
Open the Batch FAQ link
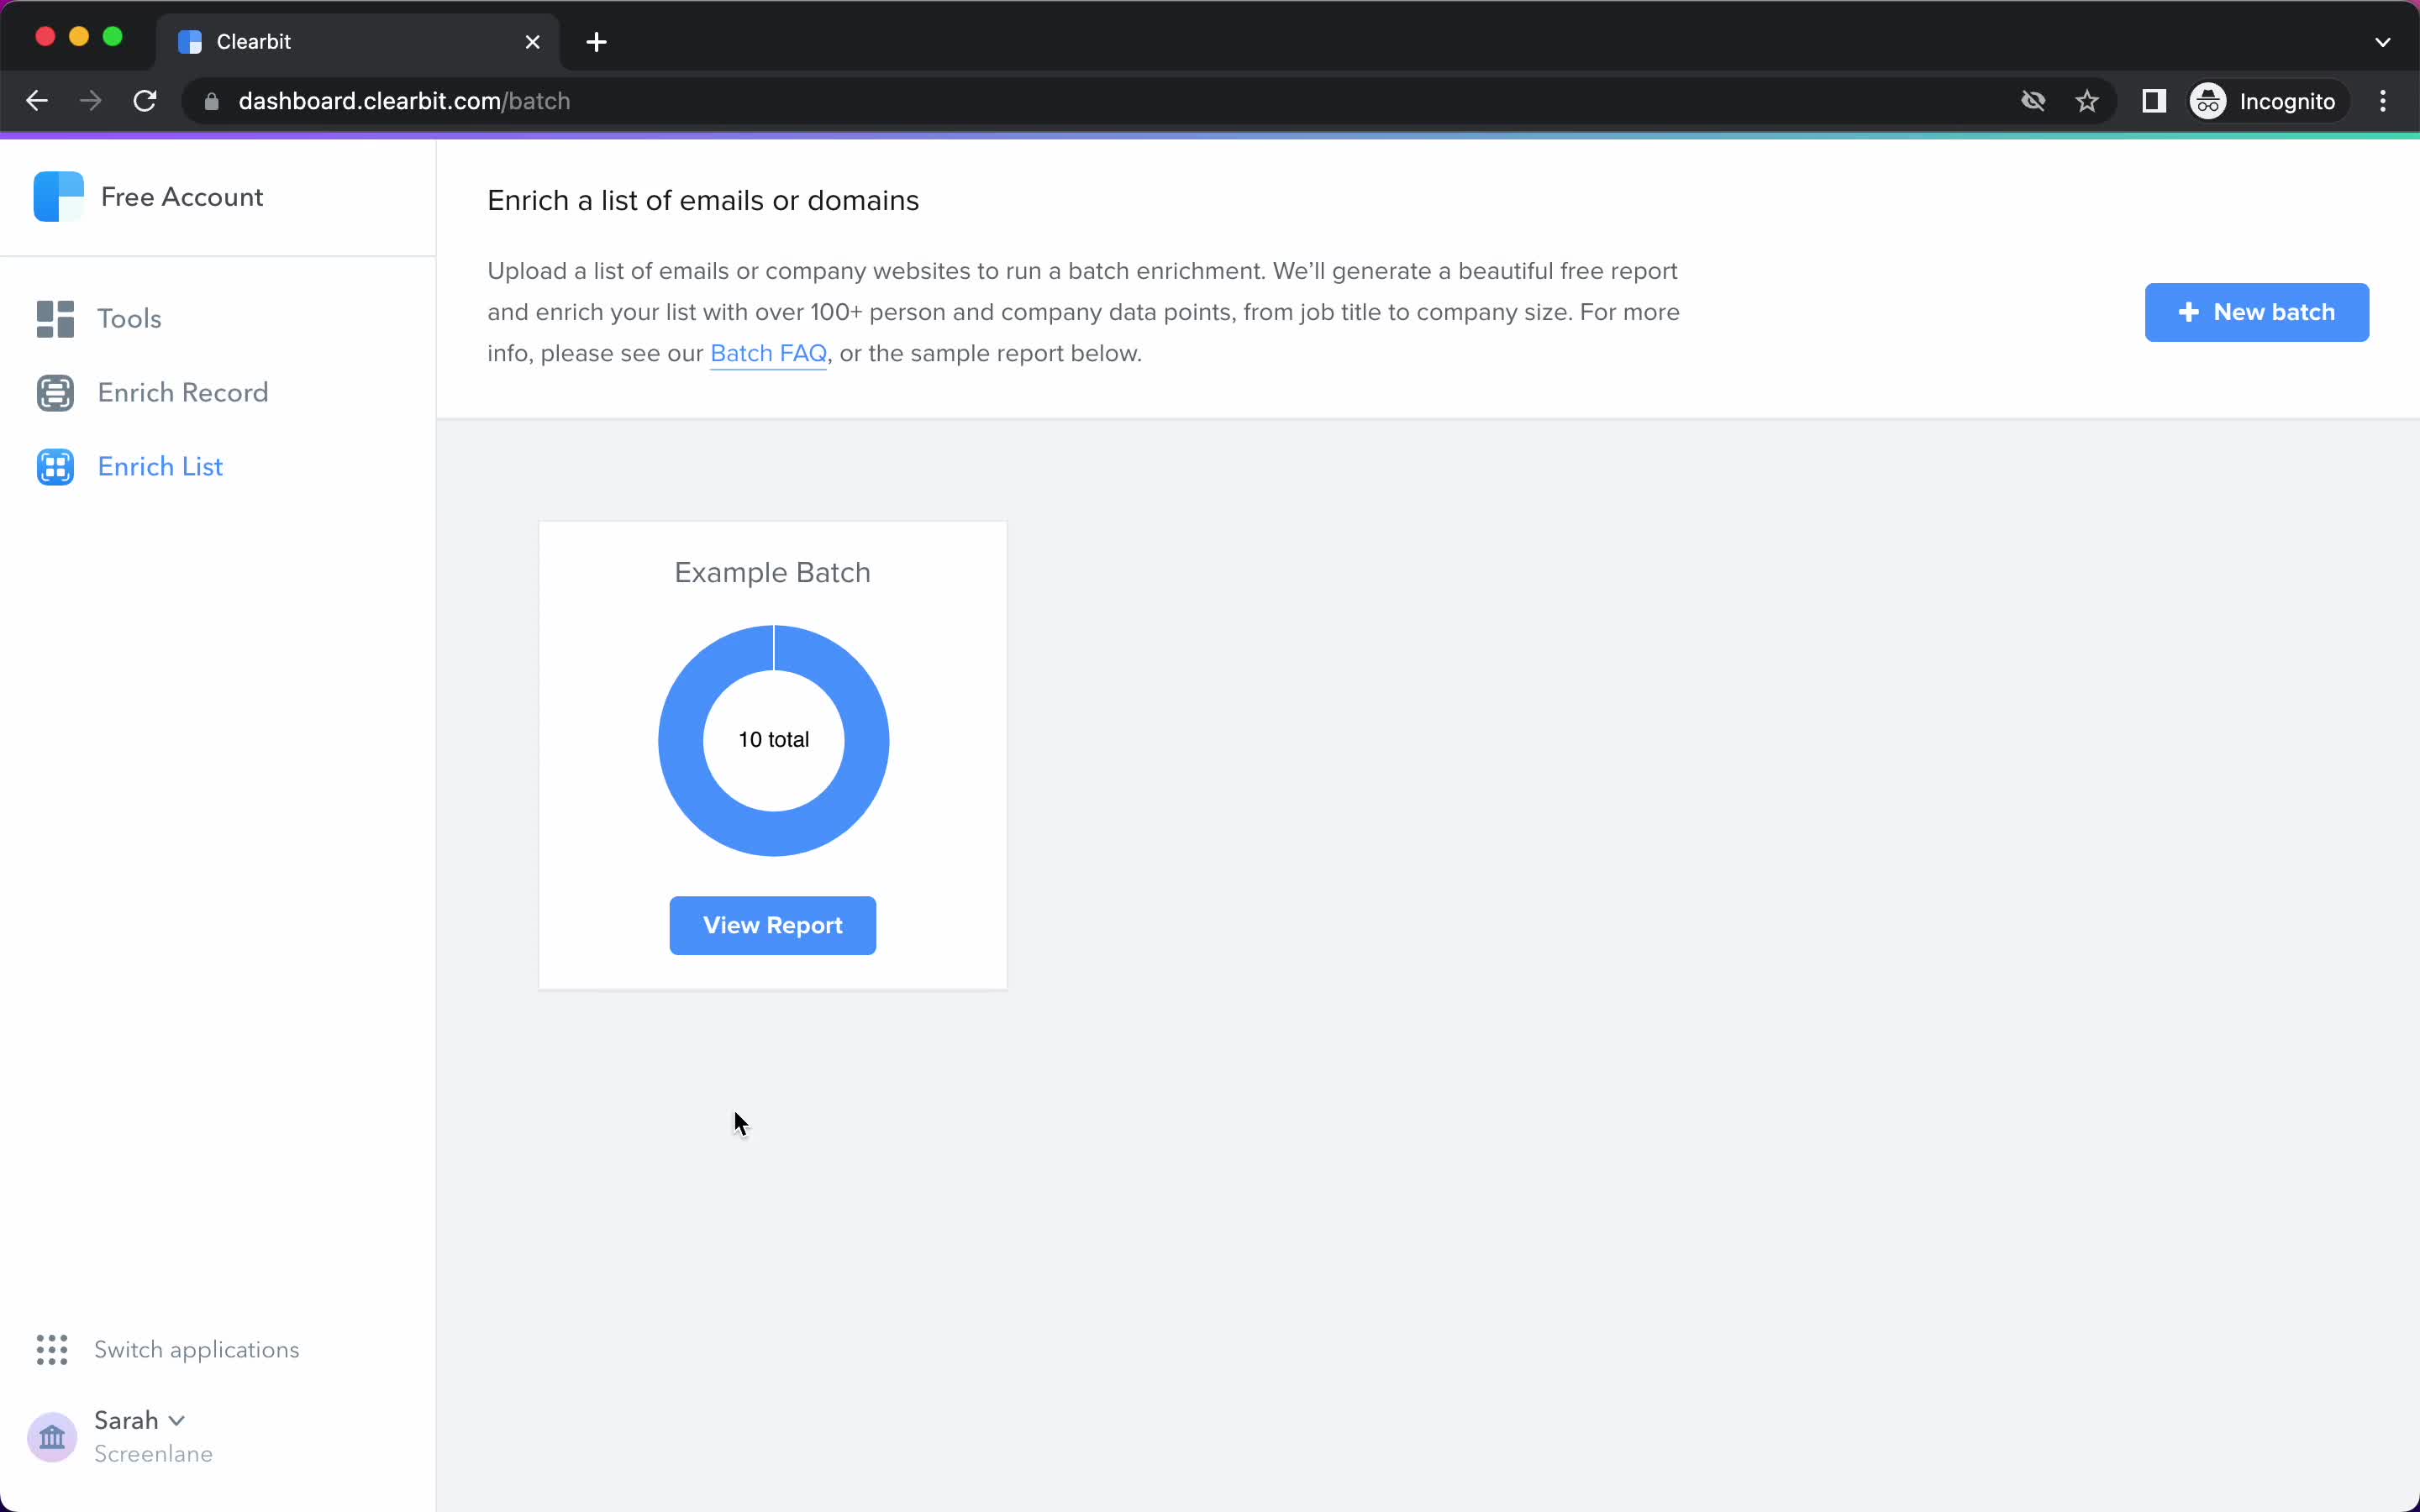tap(766, 352)
